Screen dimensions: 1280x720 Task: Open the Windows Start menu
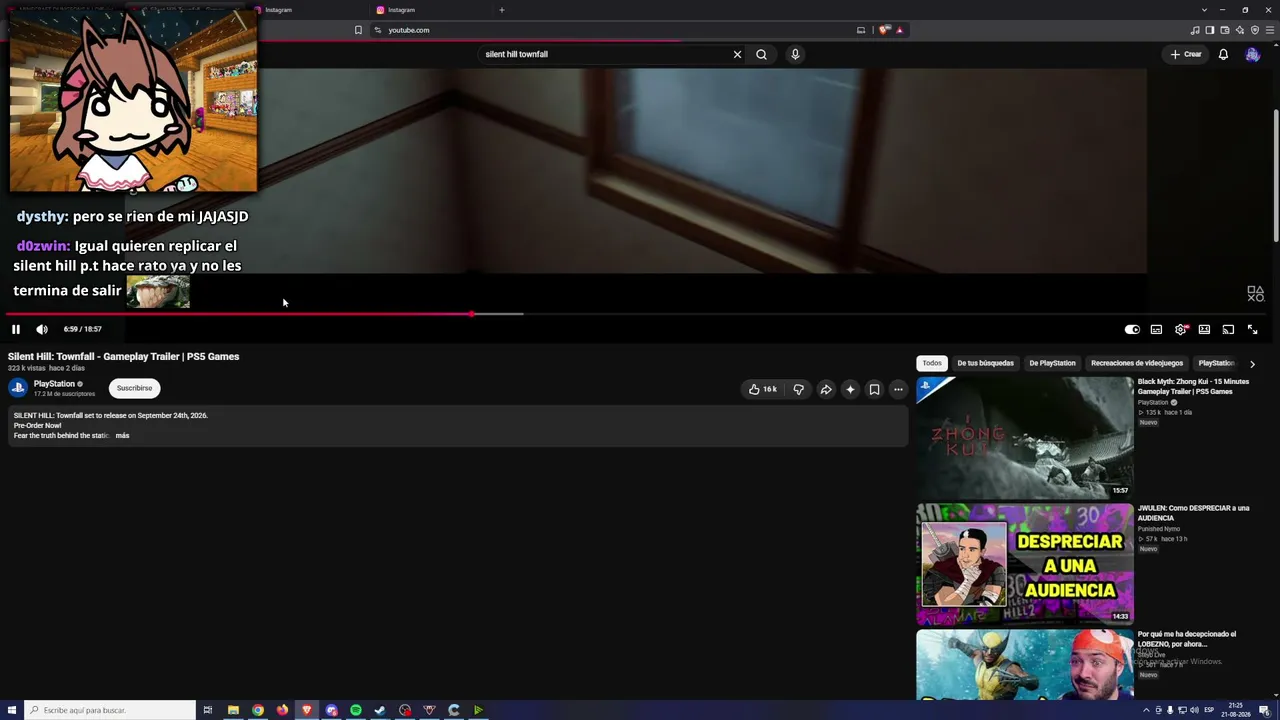12,710
